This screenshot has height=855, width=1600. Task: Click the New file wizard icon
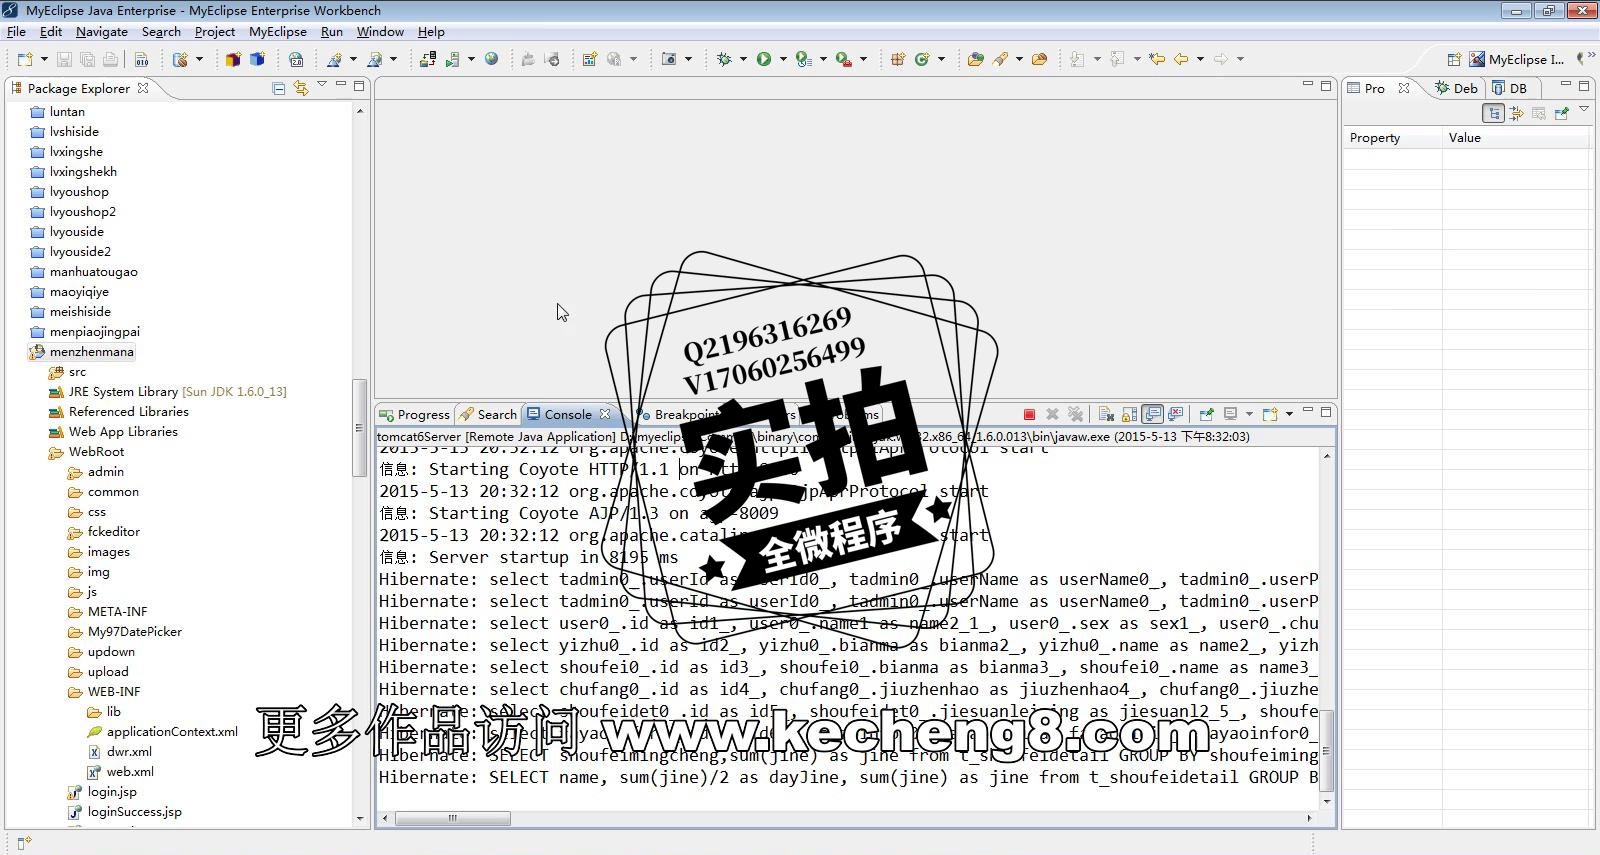[x=25, y=59]
